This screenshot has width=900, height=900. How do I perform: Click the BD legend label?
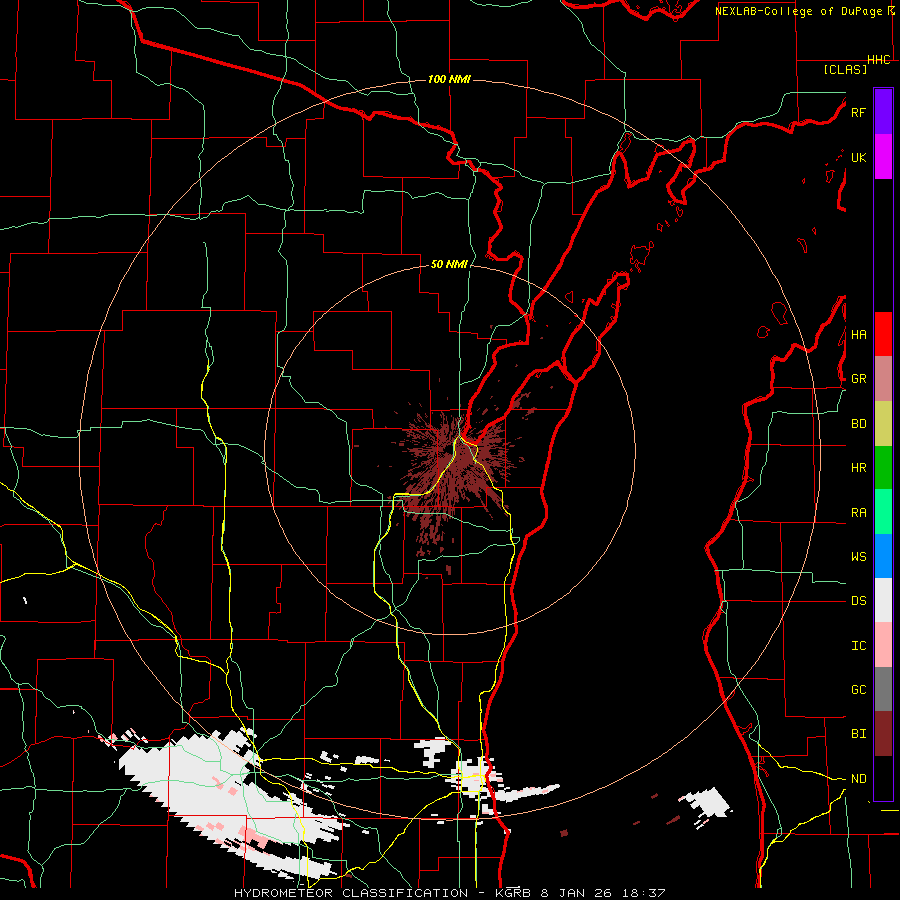point(858,424)
